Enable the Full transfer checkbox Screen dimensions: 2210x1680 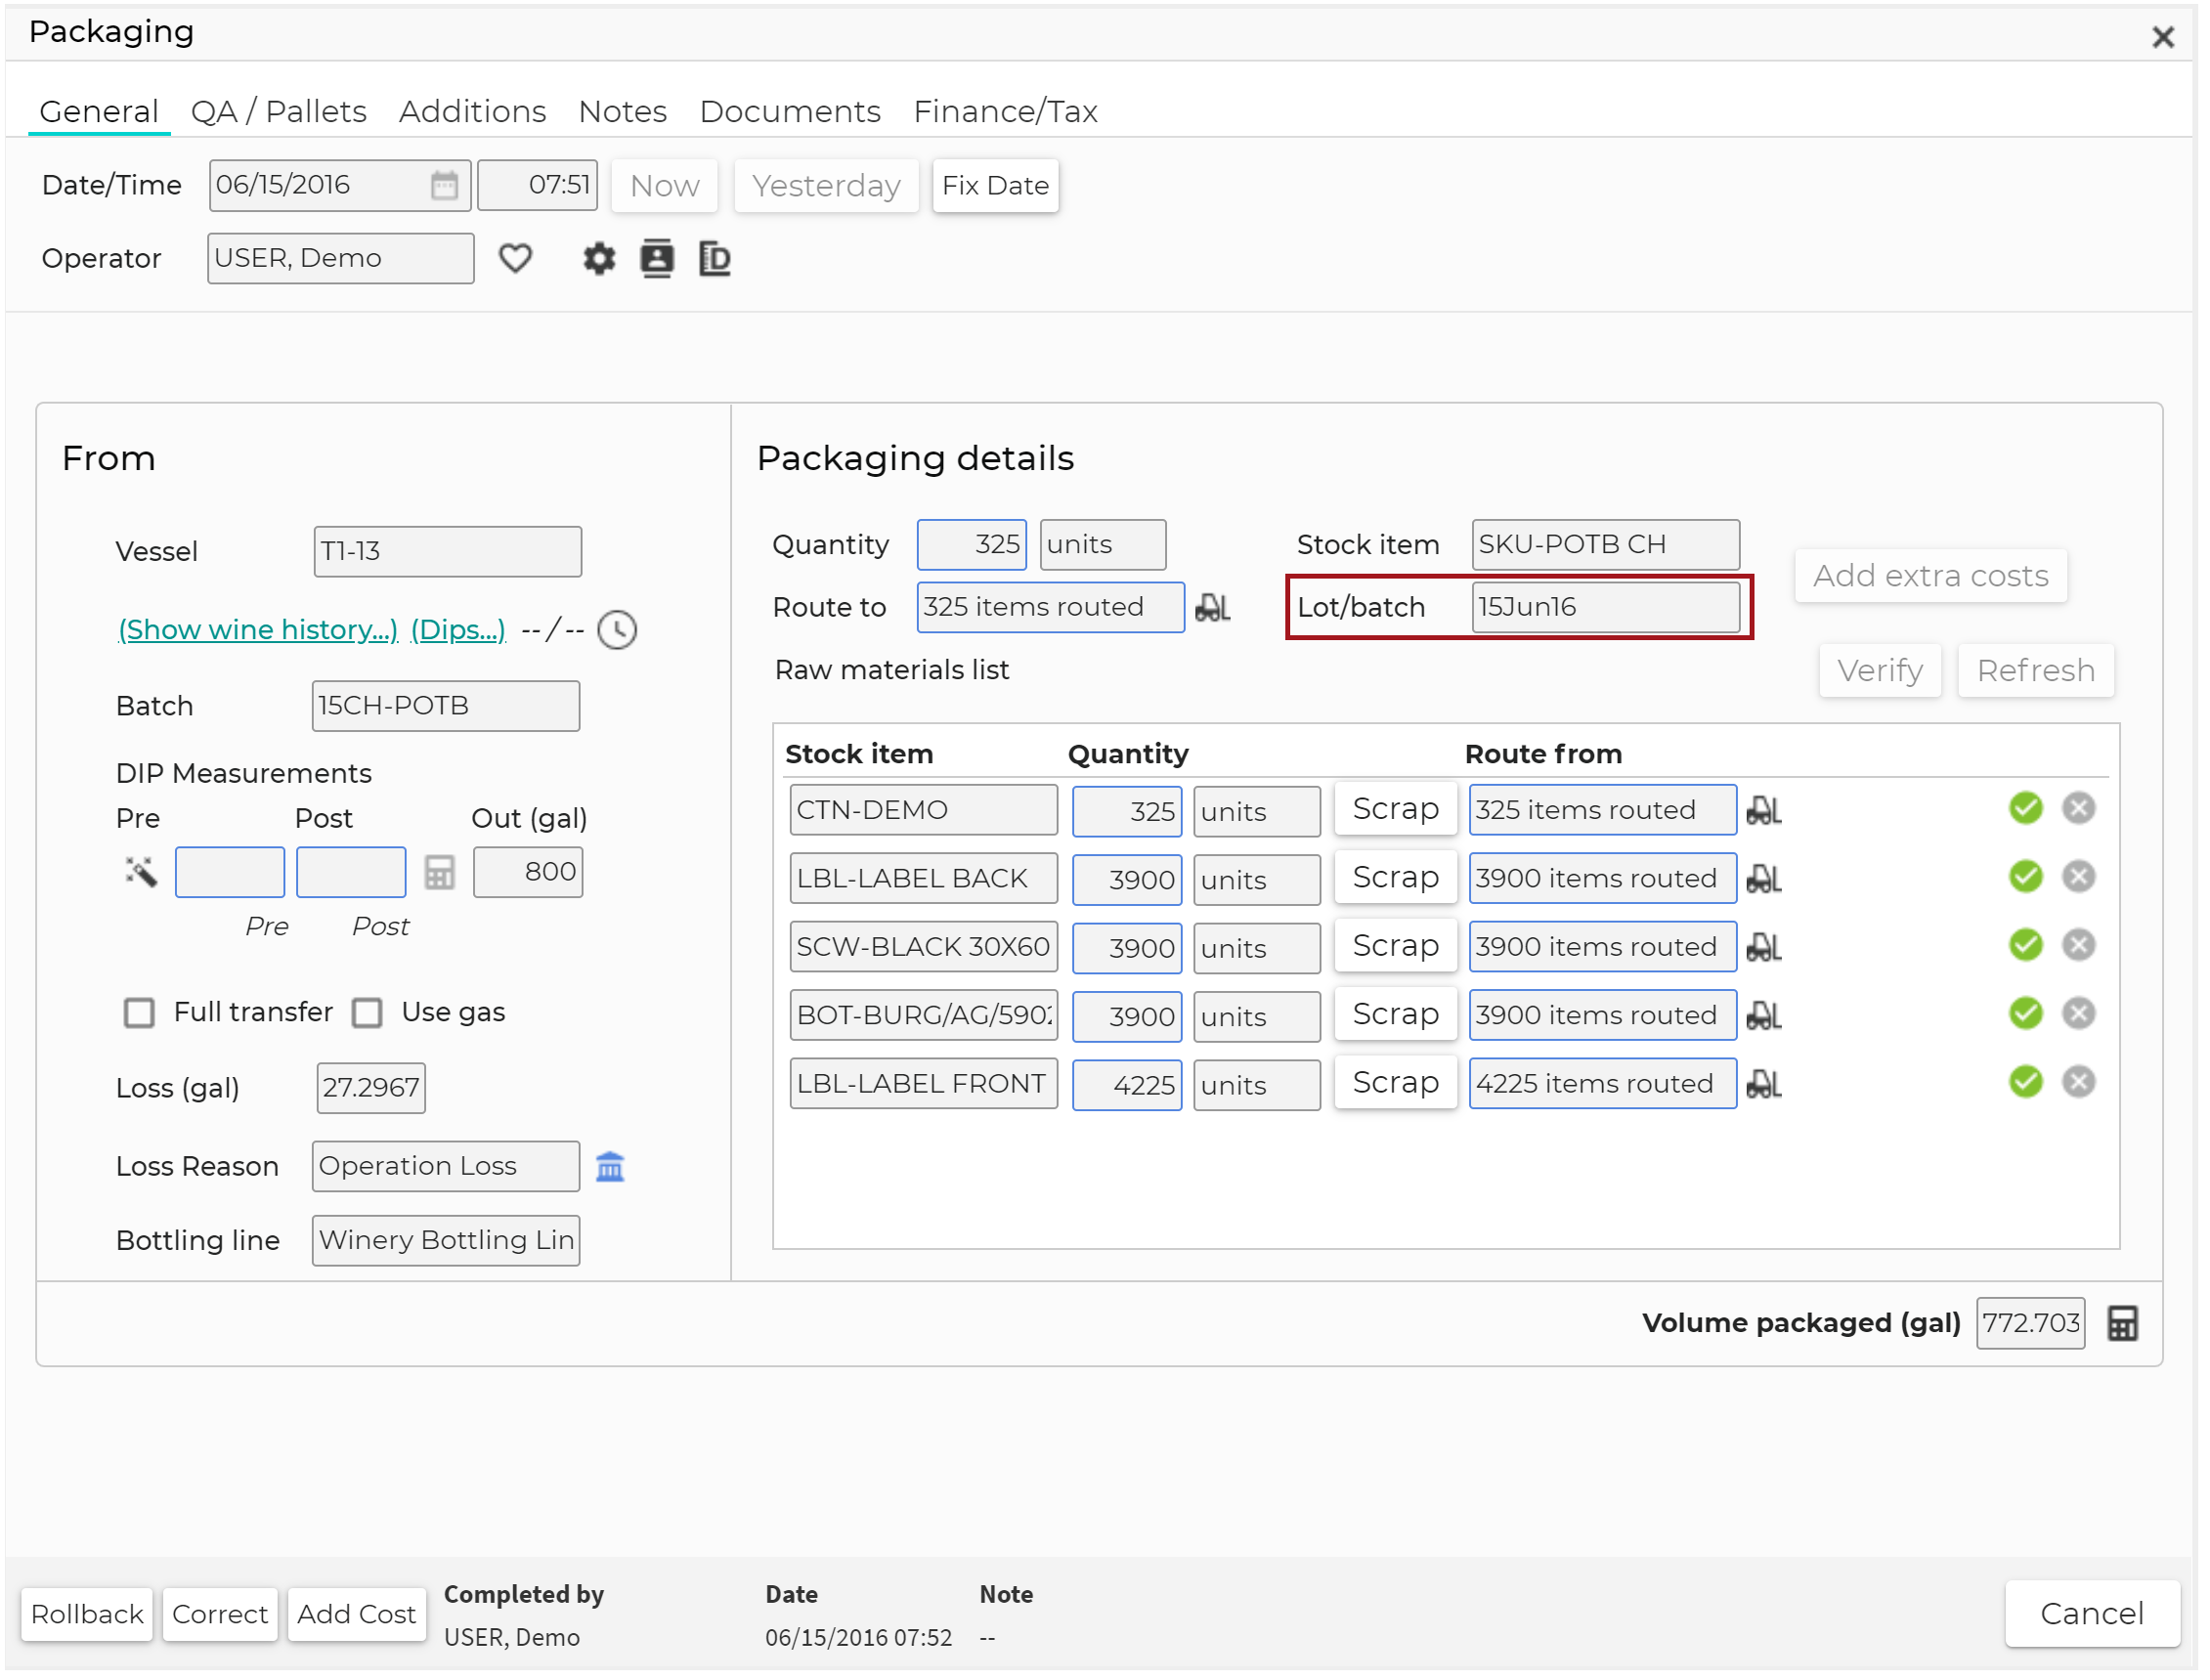139,1014
